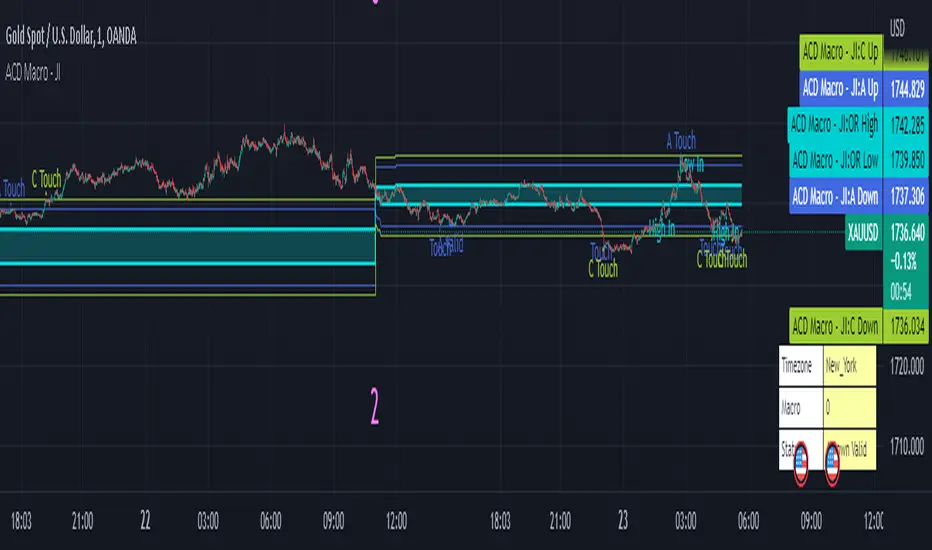Click the New_York value cell
Screen dimensions: 932x550
(849, 366)
